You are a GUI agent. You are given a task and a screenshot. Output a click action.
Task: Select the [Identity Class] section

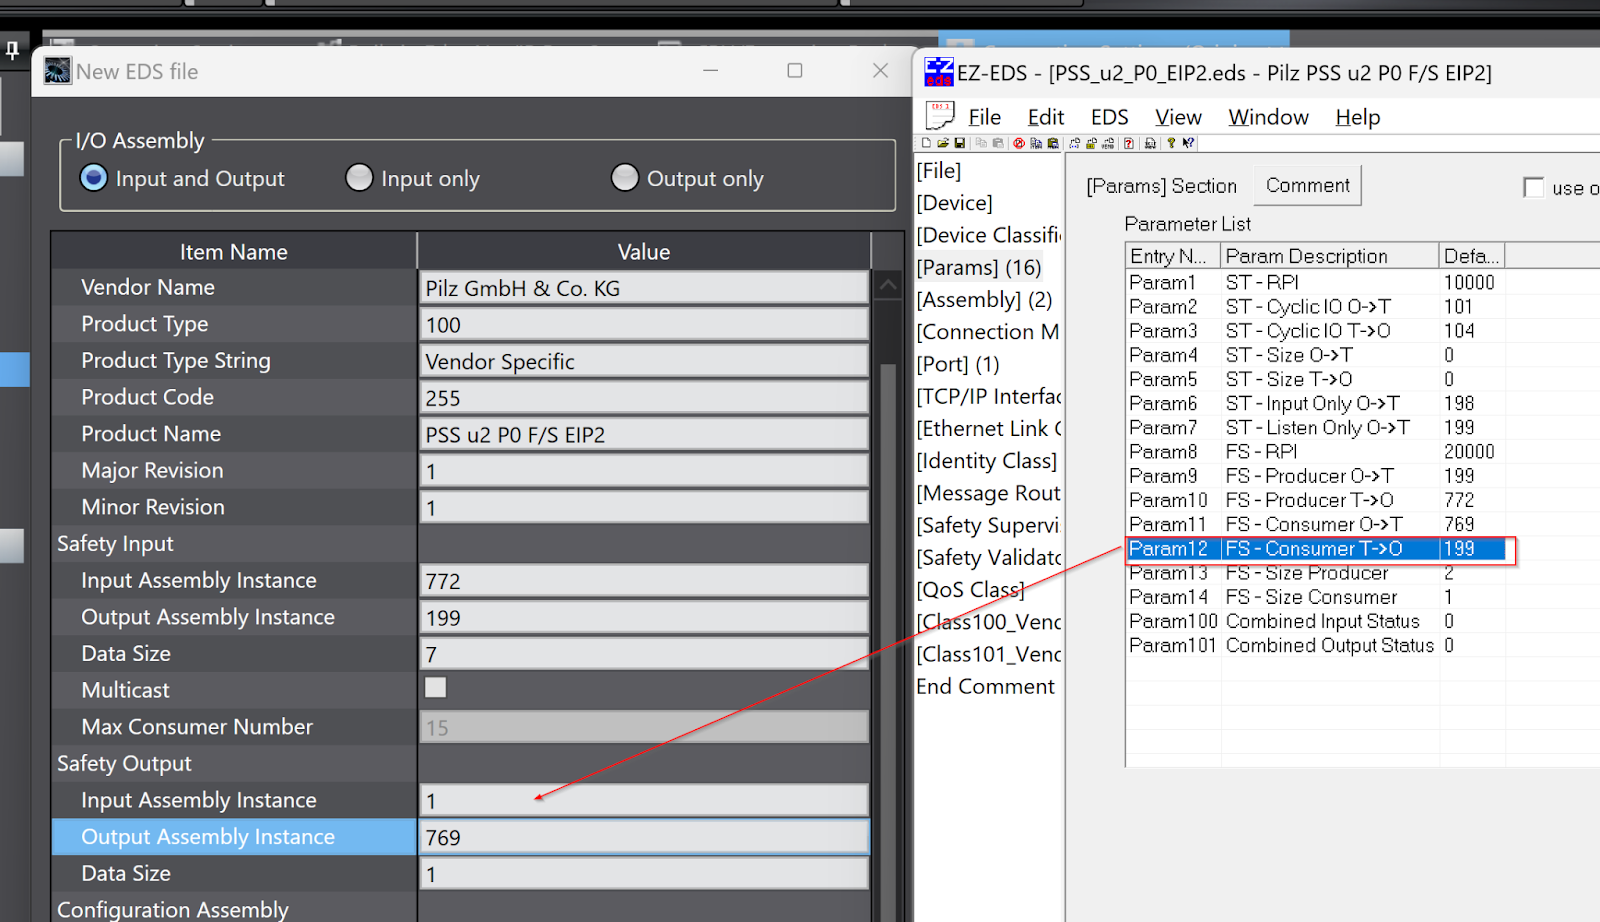coord(987,461)
